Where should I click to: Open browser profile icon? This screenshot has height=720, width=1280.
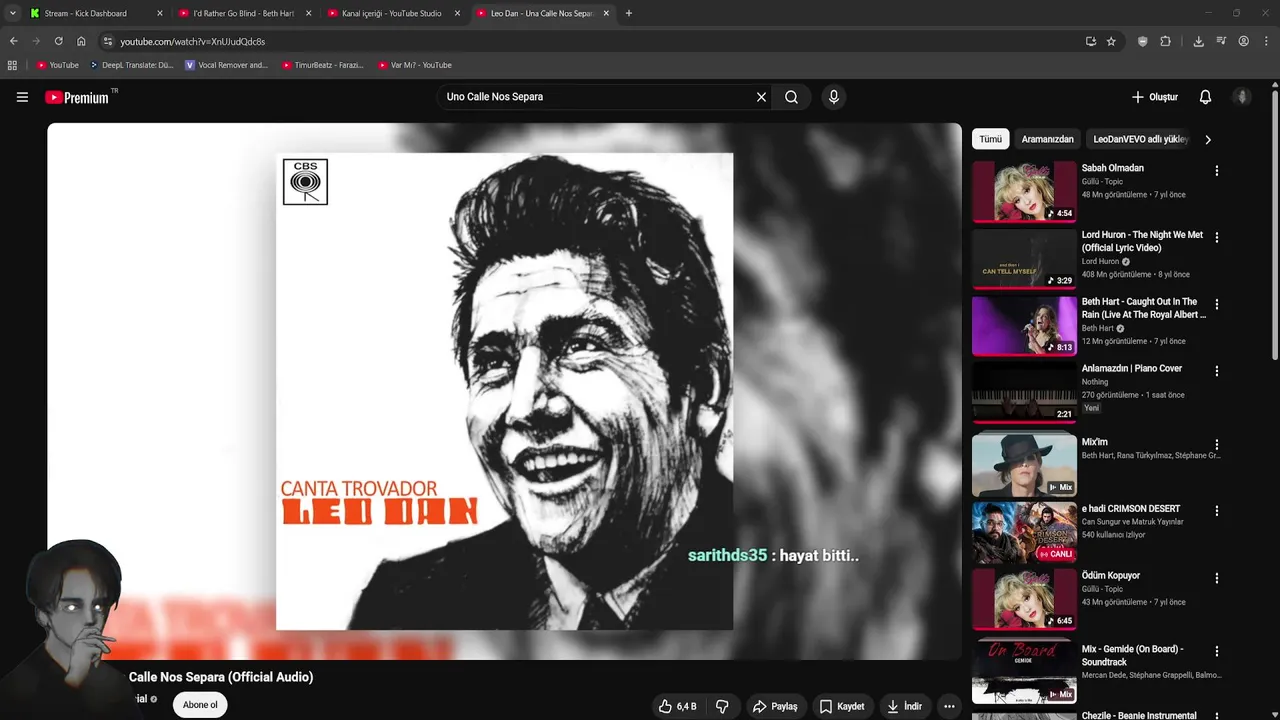point(1243,41)
